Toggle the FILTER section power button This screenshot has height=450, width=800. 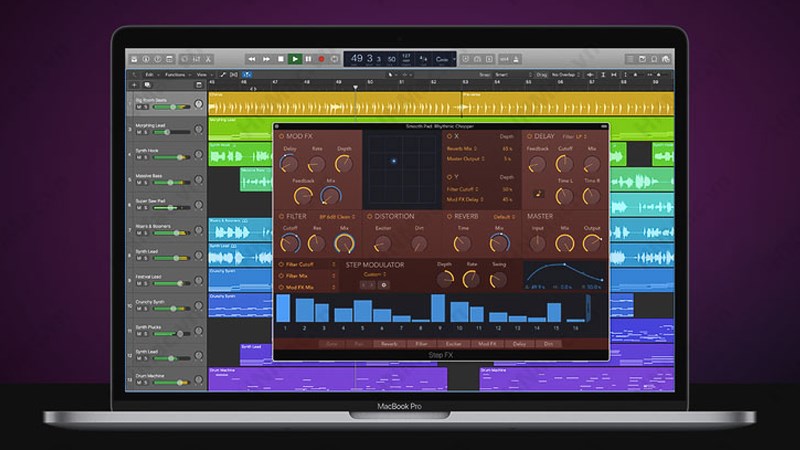tap(281, 216)
